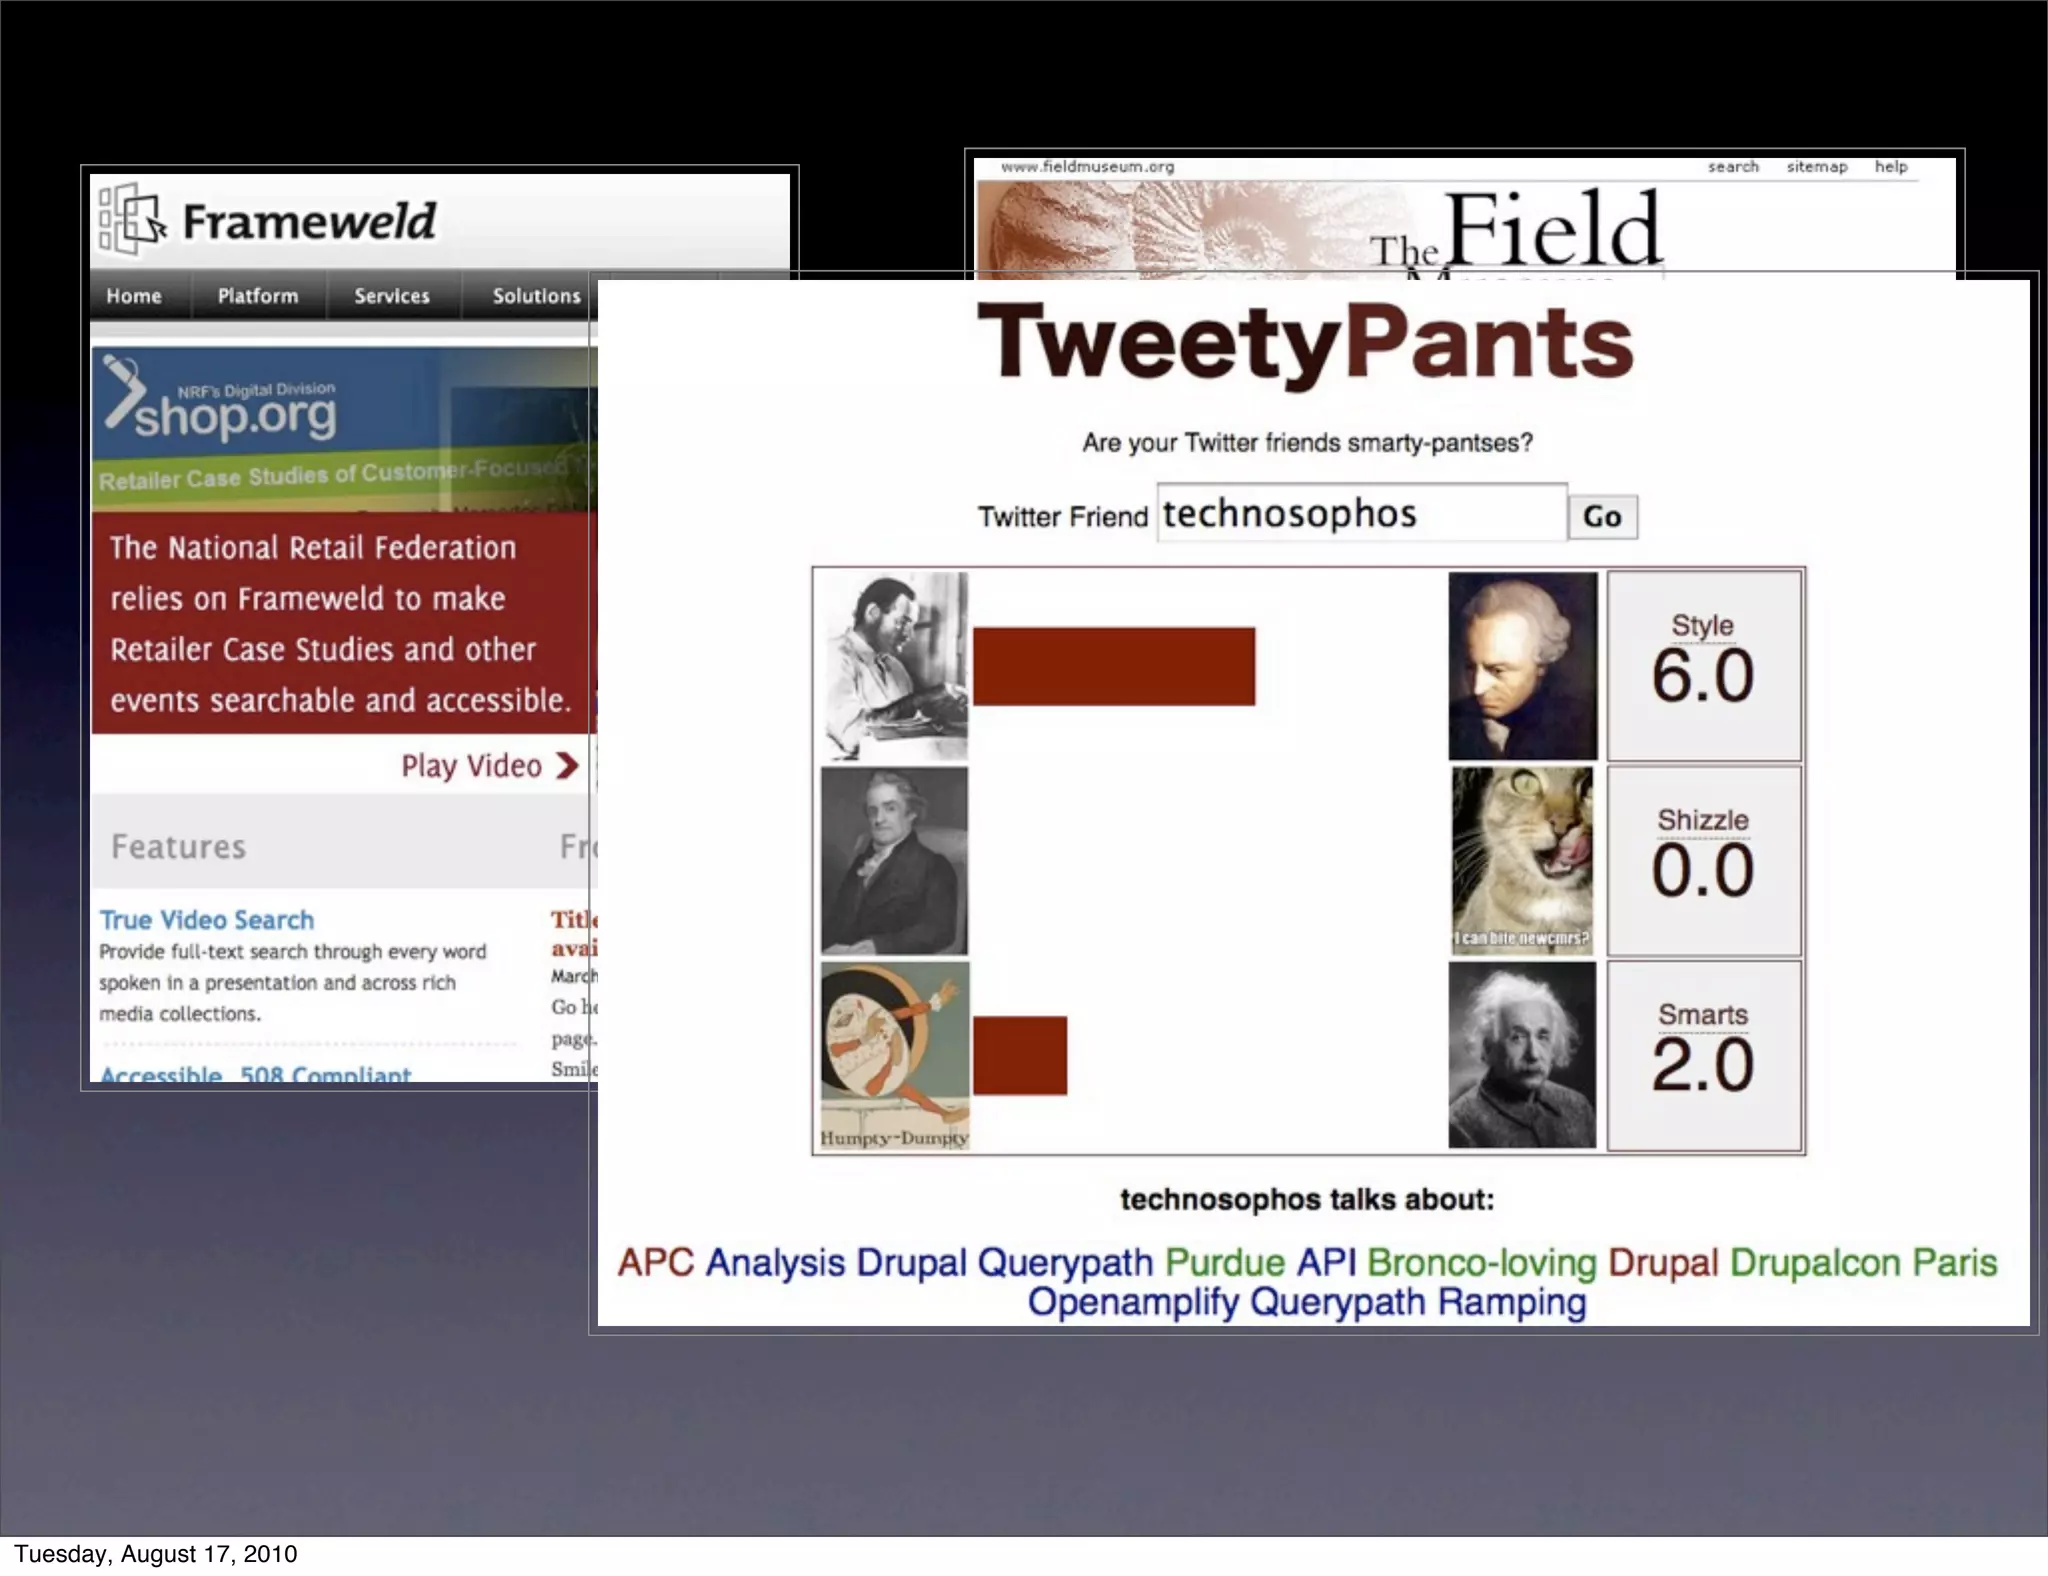2048x1576 pixels.
Task: Open the Home tab in Frameweld nav
Action: (x=134, y=296)
